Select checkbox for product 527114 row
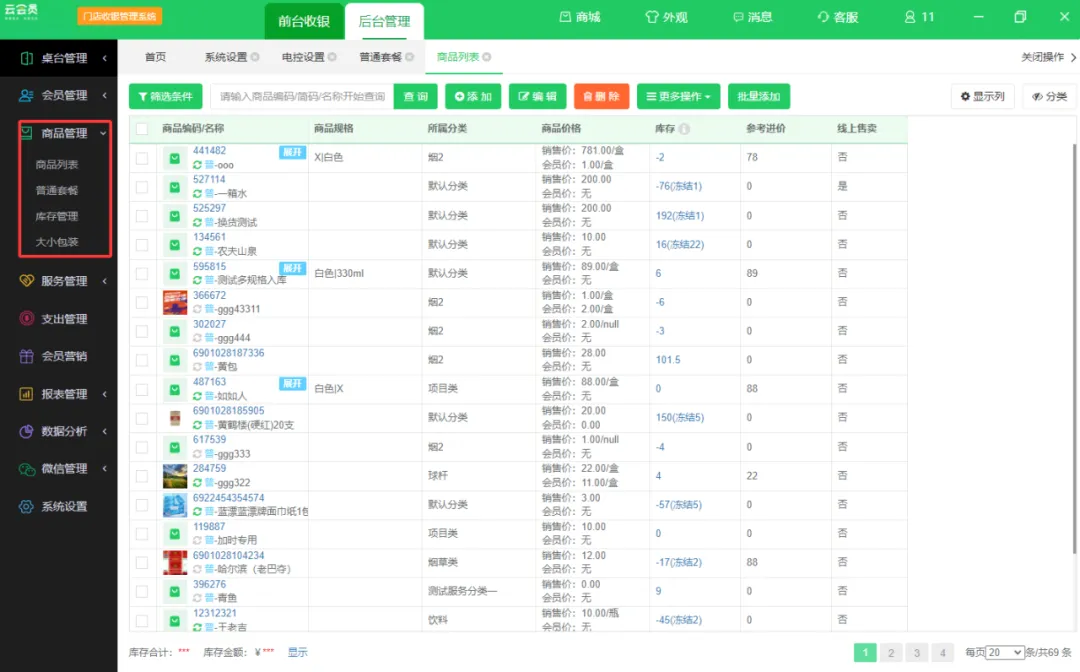 pos(142,187)
